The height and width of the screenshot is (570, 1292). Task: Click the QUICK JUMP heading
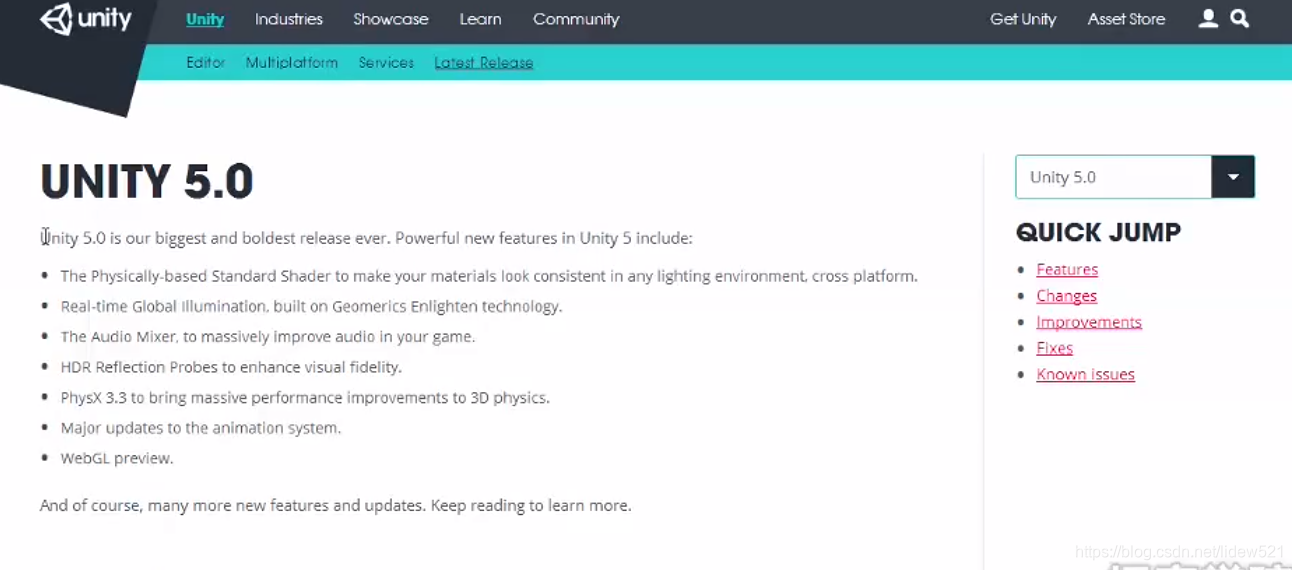(1098, 232)
